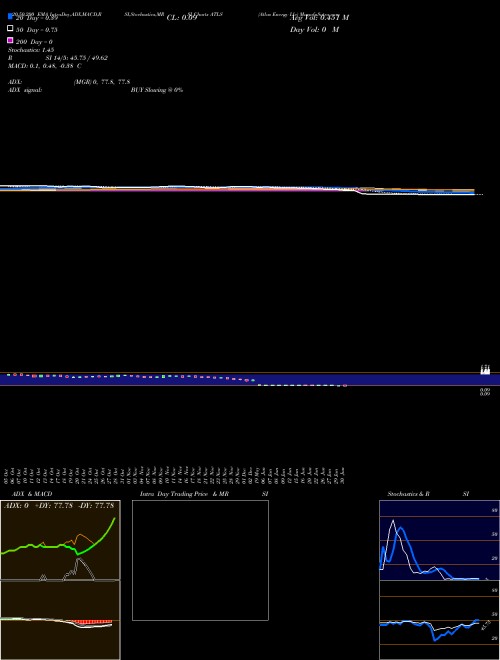Click the 'MACD: 0.1, 0.48, -0.38 C' line

coord(45,66)
